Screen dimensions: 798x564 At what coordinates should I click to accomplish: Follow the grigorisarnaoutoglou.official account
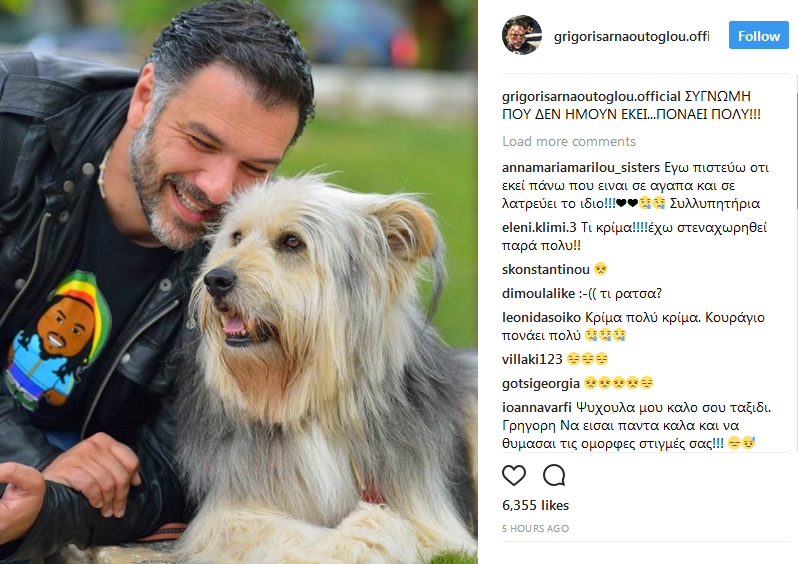pyautogui.click(x=758, y=36)
